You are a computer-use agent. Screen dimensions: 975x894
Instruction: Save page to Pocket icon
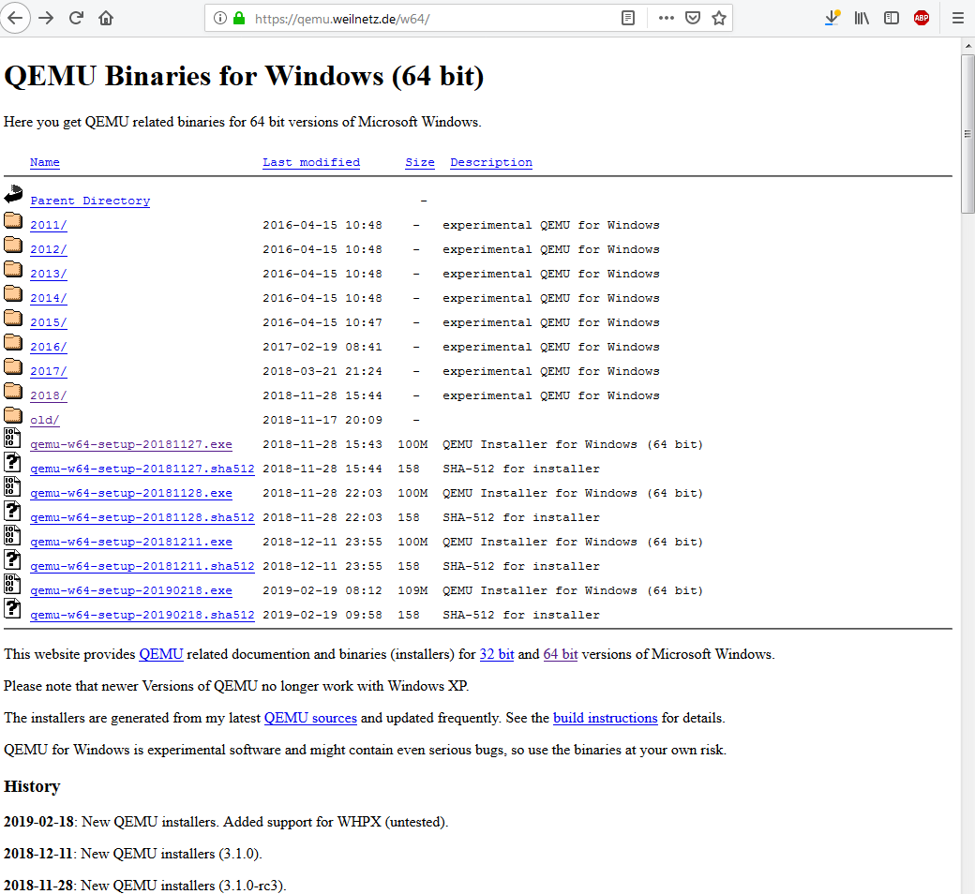coord(693,18)
